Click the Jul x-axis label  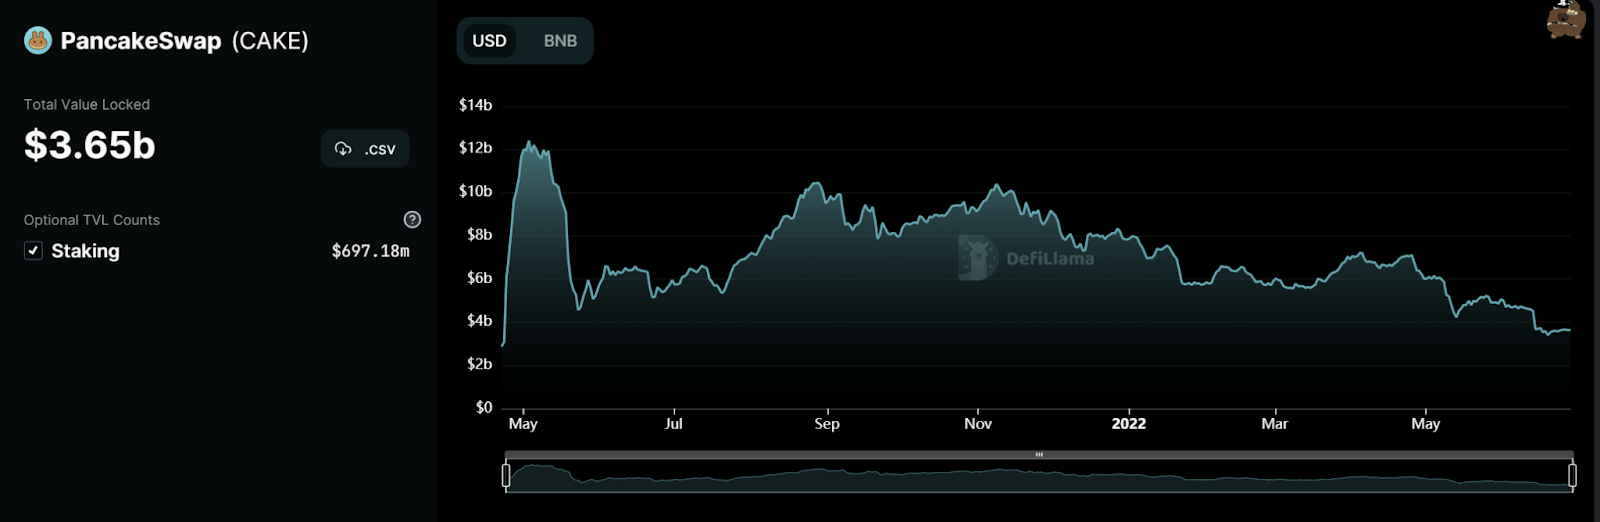[x=674, y=424]
